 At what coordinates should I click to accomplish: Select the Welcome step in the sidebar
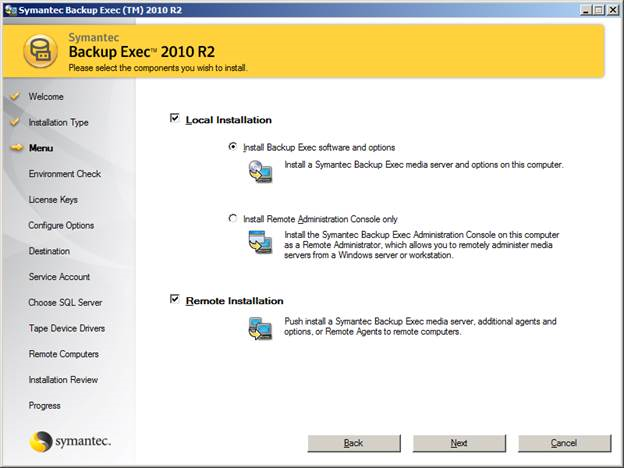(46, 97)
